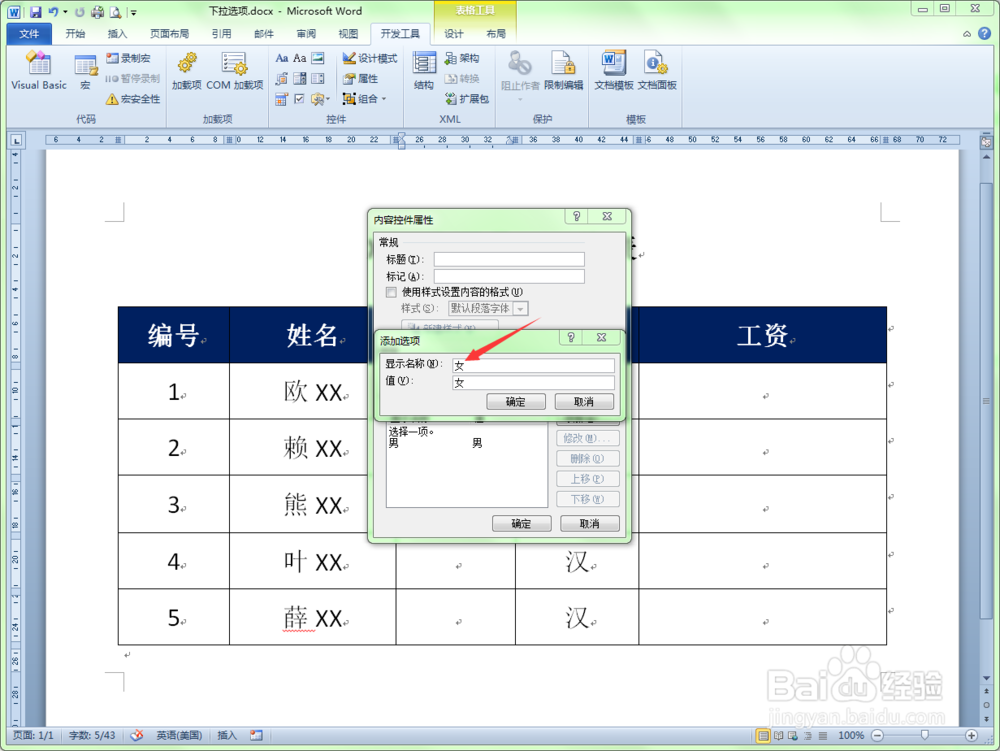Viewport: 1000px width, 751px height.
Task: Open 限制编辑 restrict editing pane
Action: tap(564, 71)
